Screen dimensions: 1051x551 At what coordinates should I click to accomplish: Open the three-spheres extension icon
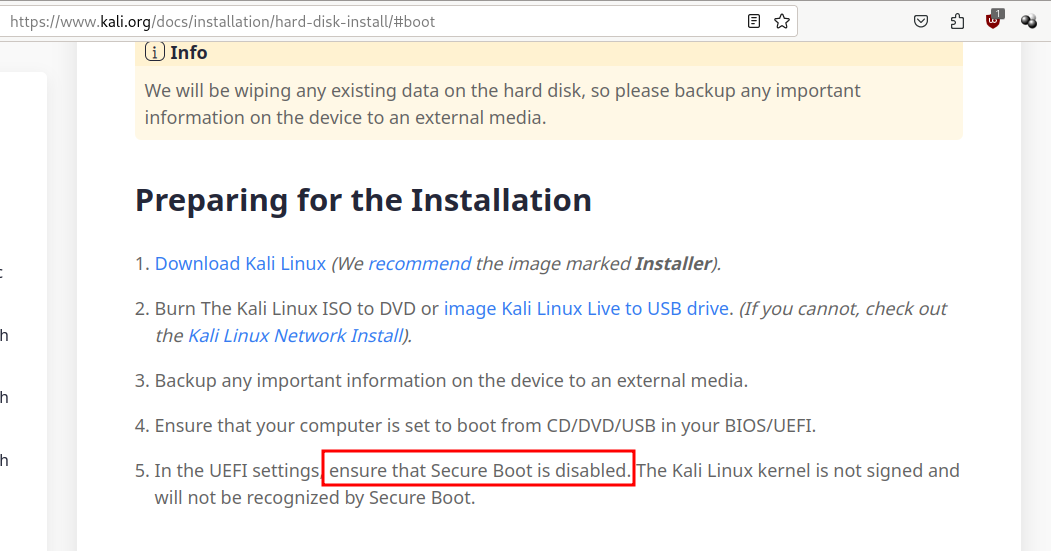coord(1029,21)
